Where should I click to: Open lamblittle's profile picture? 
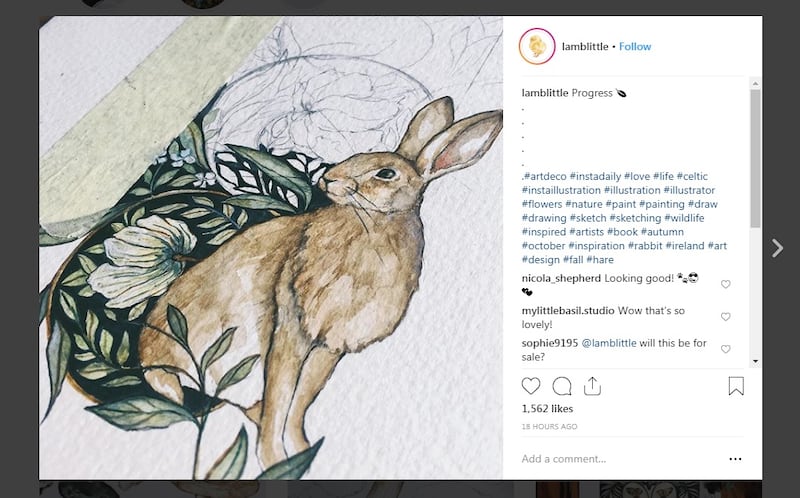(537, 46)
